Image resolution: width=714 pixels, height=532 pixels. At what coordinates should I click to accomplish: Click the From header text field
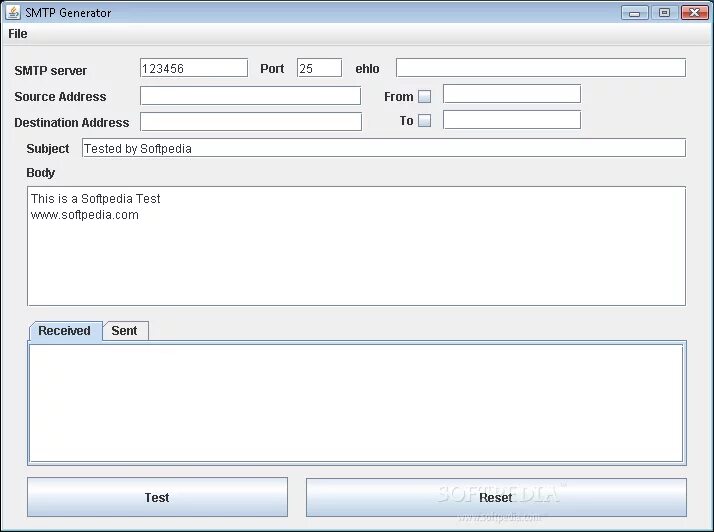512,94
